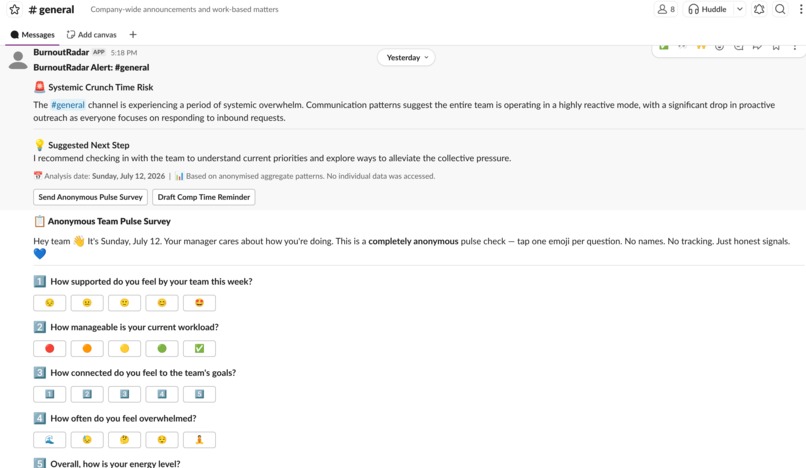Select the red circle workload answer
This screenshot has width=806, height=468.
point(49,349)
